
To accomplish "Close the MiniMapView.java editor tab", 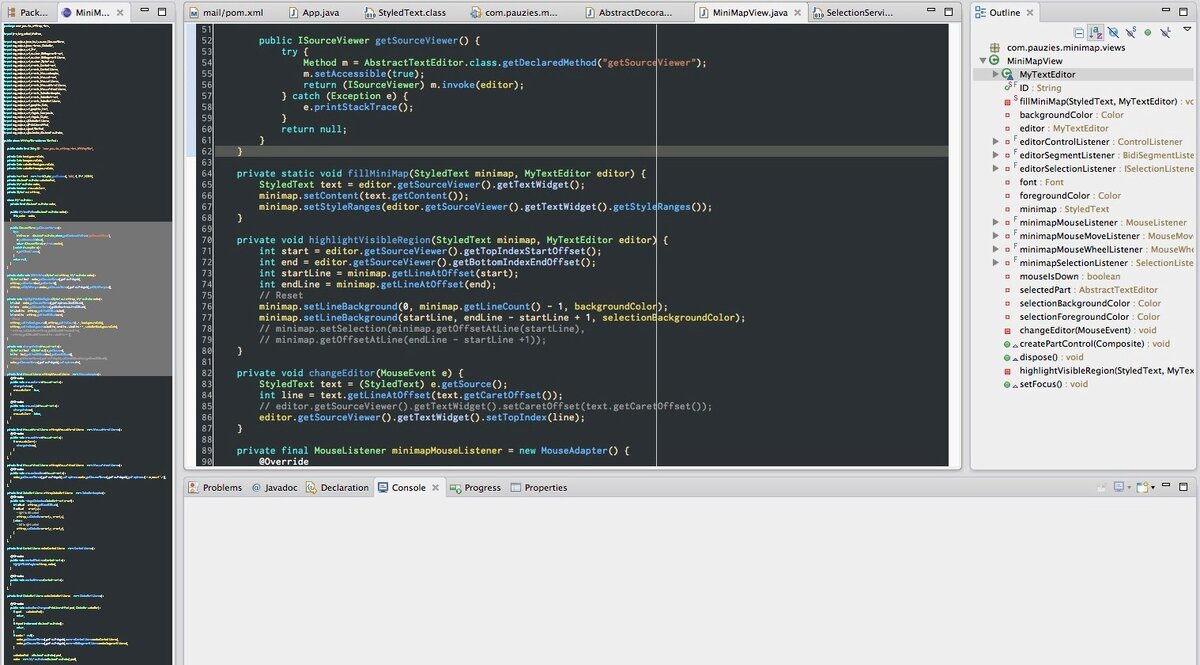I will pyautogui.click(x=798, y=13).
